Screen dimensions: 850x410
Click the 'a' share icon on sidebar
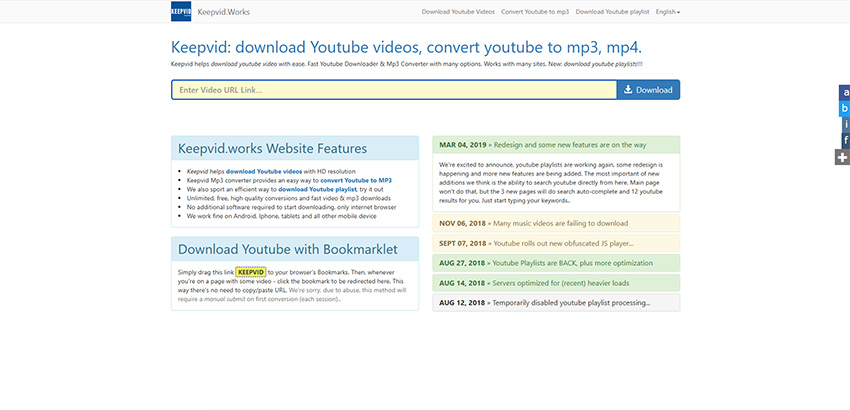(844, 91)
